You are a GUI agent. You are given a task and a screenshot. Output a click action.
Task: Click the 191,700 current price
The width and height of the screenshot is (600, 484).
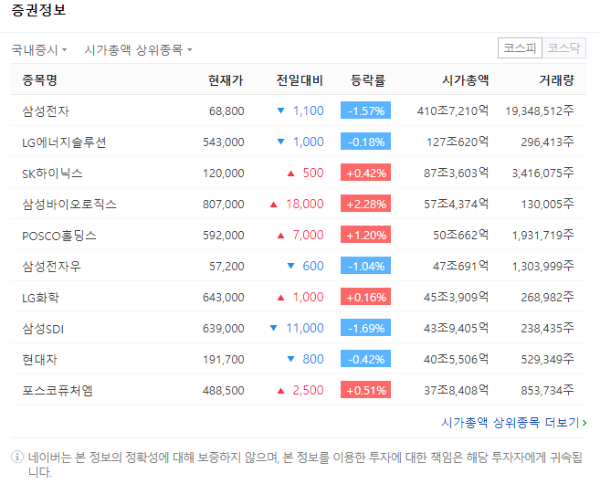(223, 359)
